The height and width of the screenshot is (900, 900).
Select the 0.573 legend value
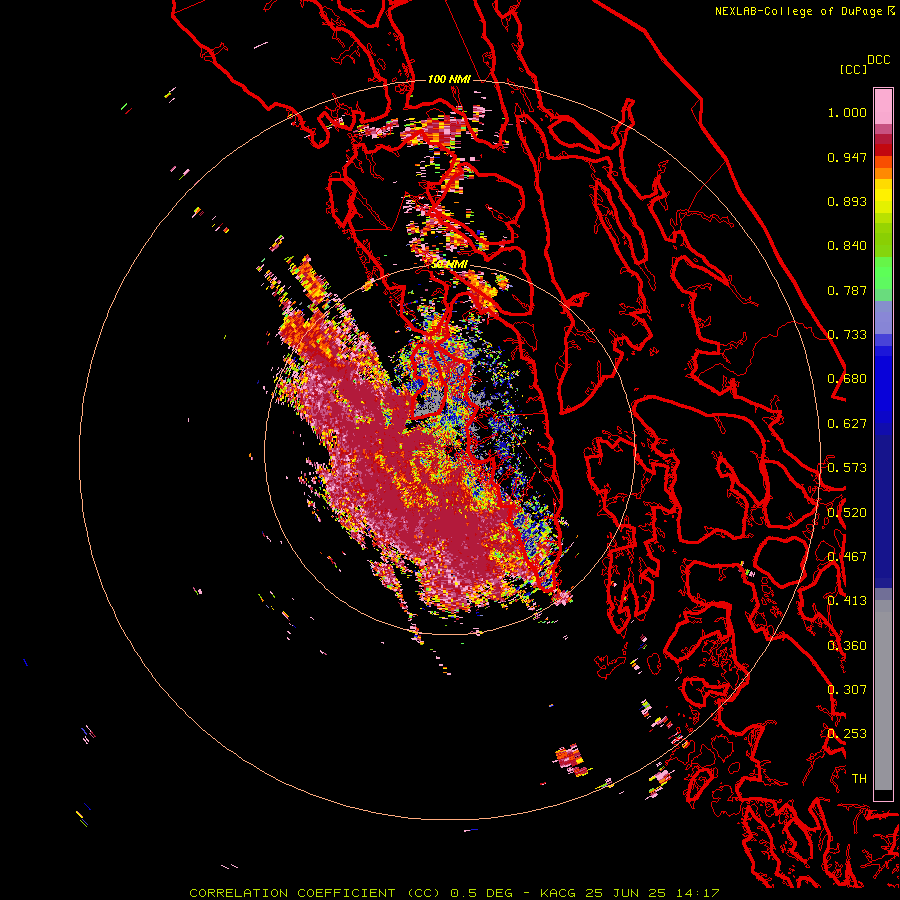click(847, 468)
